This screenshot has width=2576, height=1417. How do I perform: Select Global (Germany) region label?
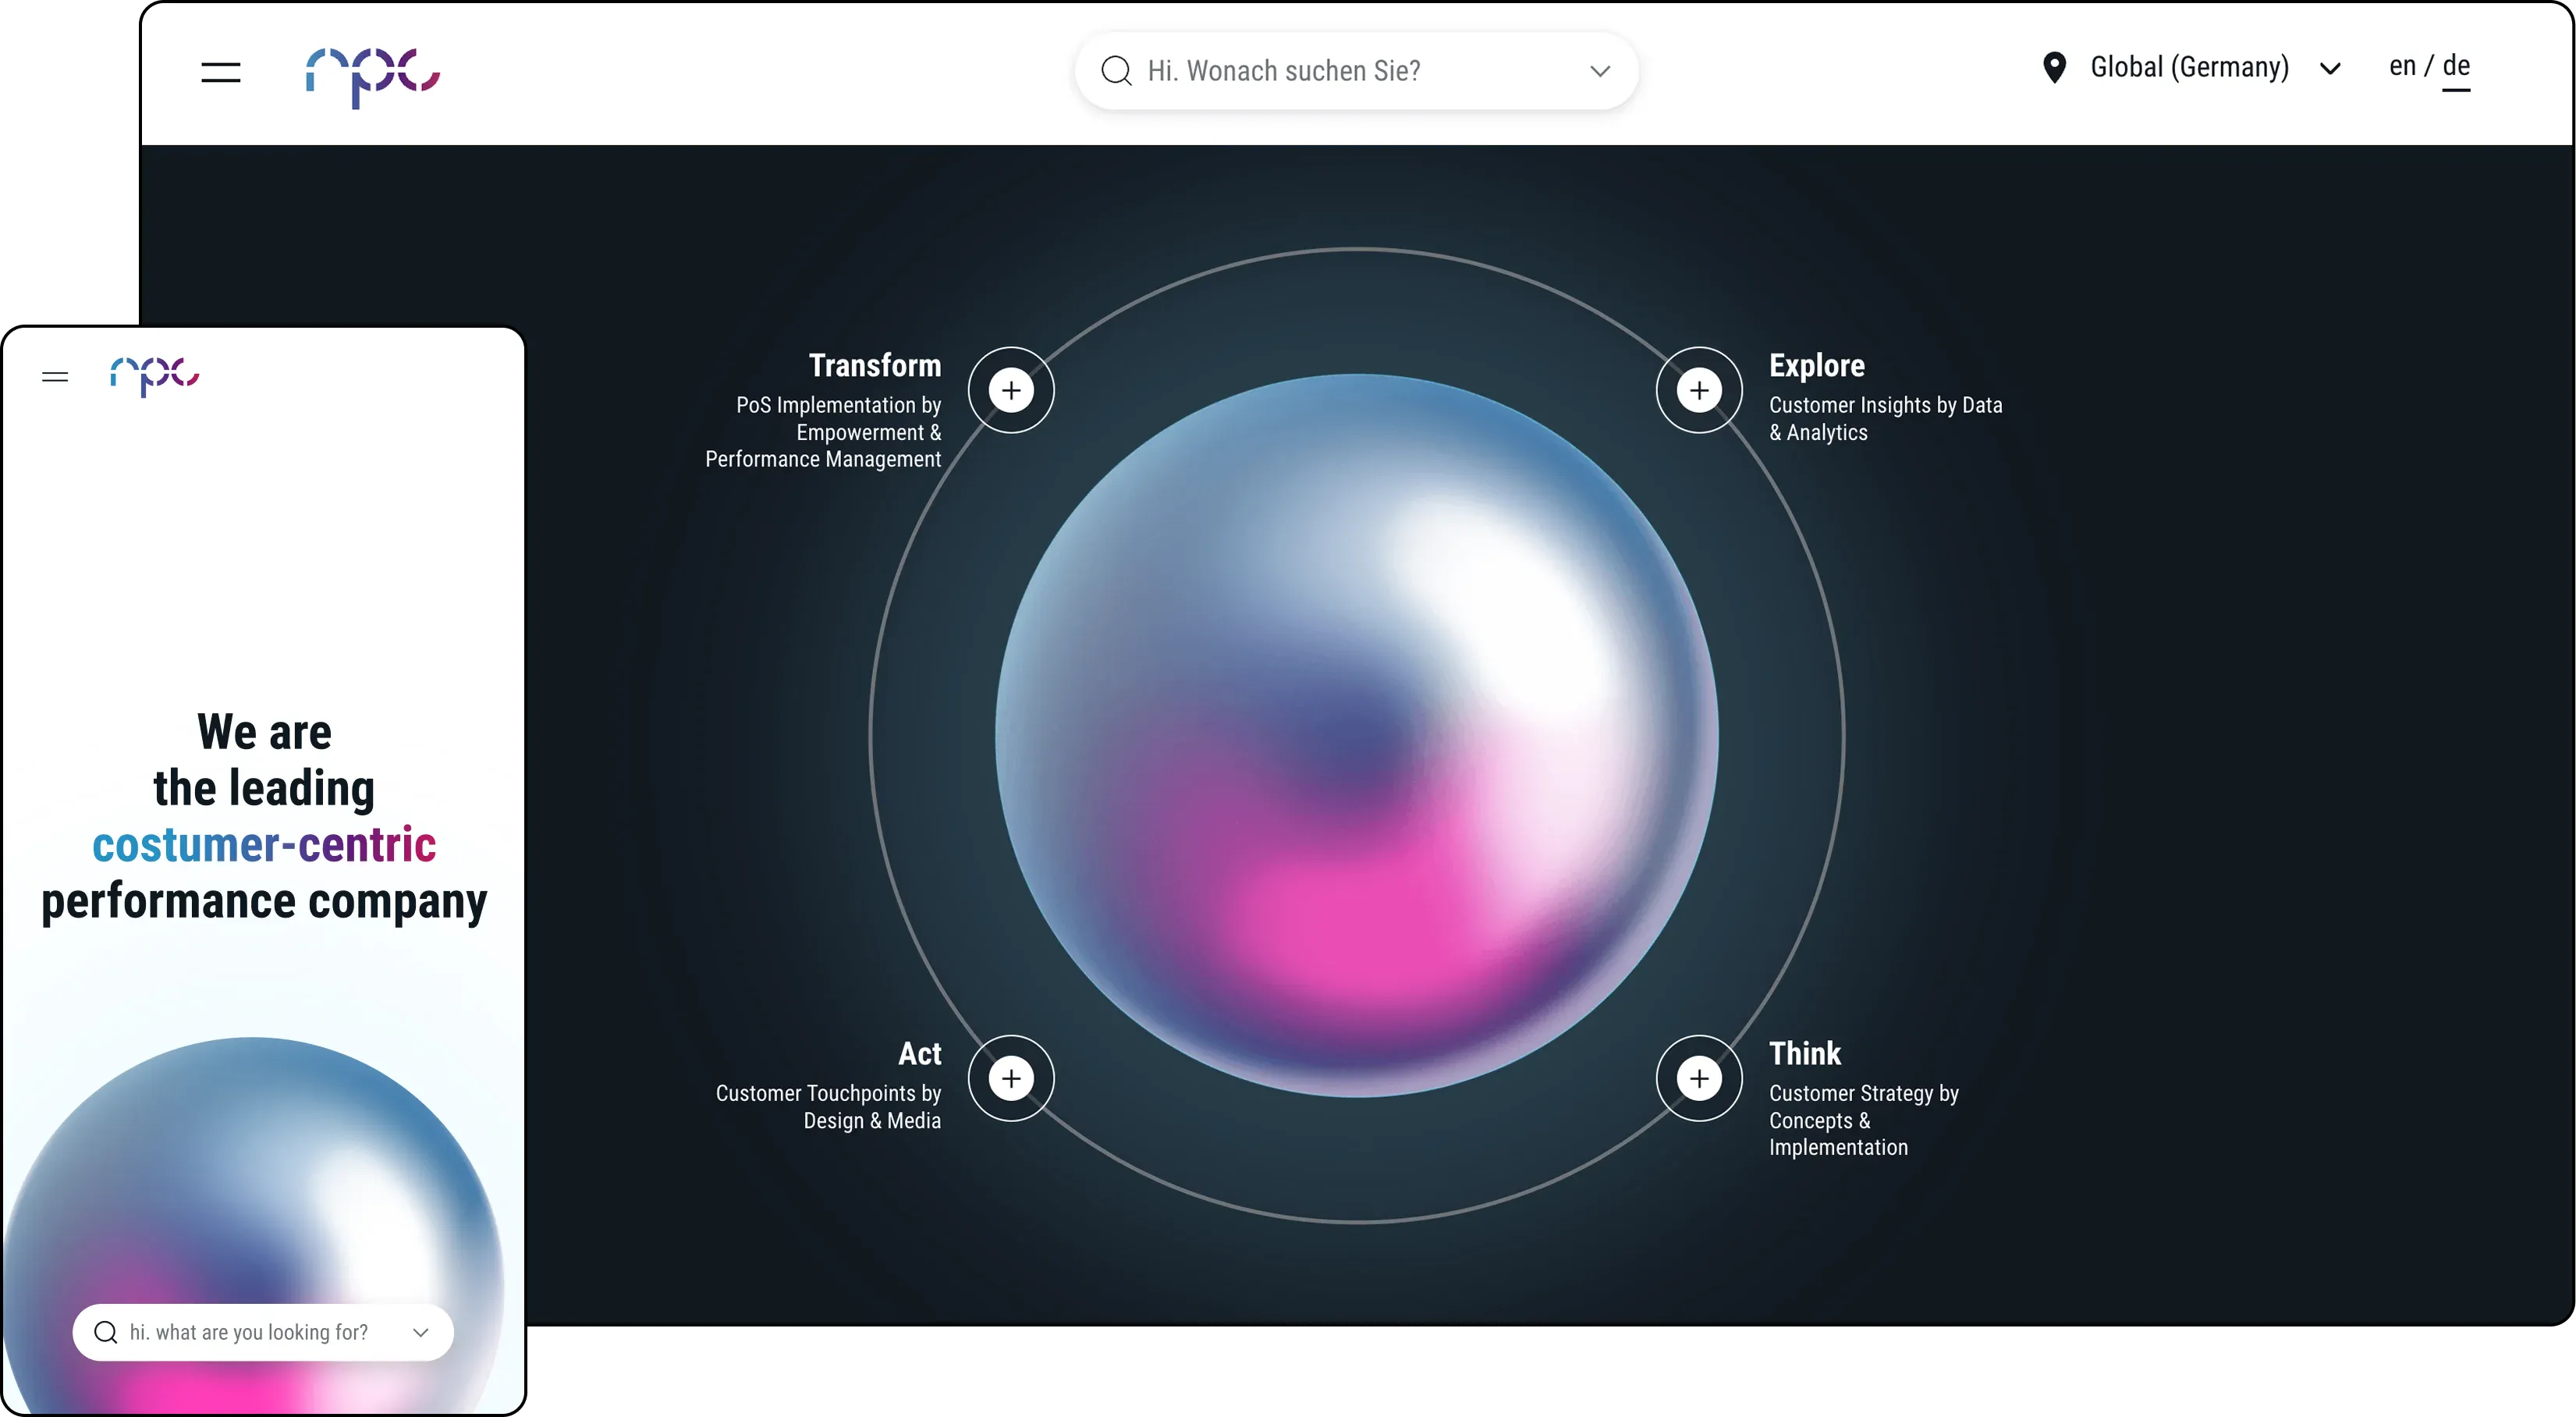click(2189, 67)
